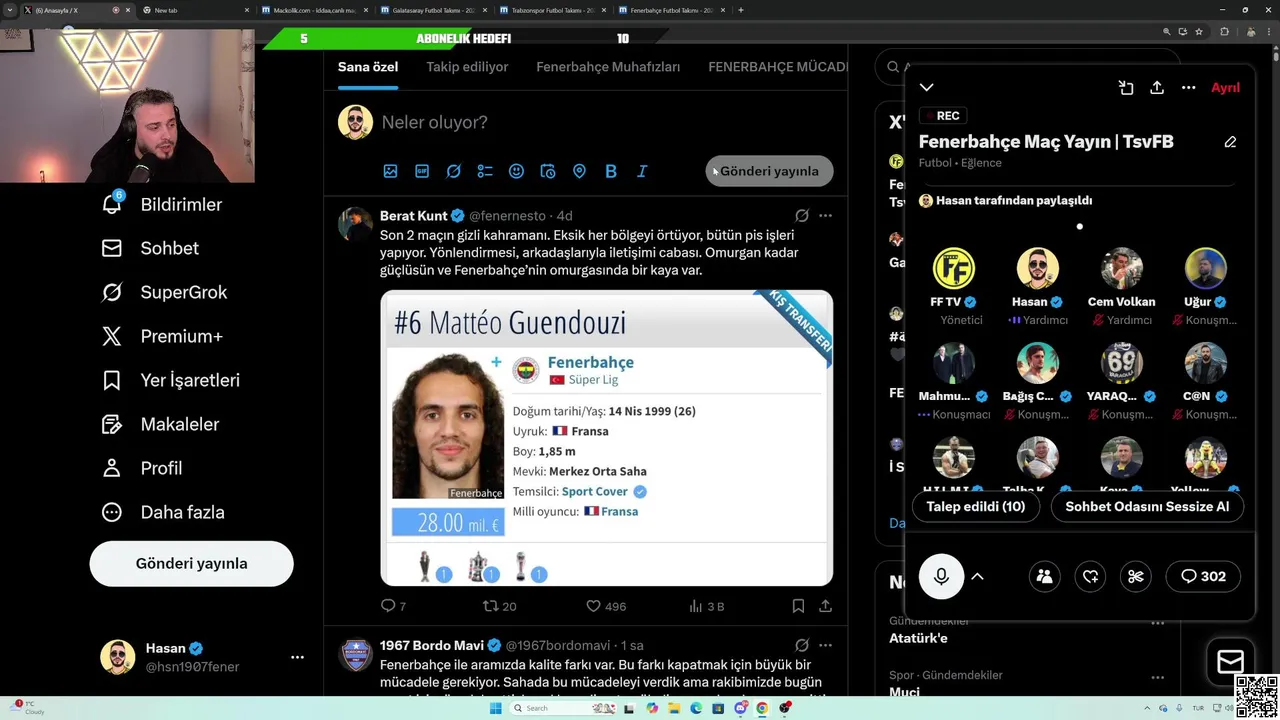Screen dimensions: 1280x720
Task: Click Ayrıl to leave Space
Action: (1225, 88)
